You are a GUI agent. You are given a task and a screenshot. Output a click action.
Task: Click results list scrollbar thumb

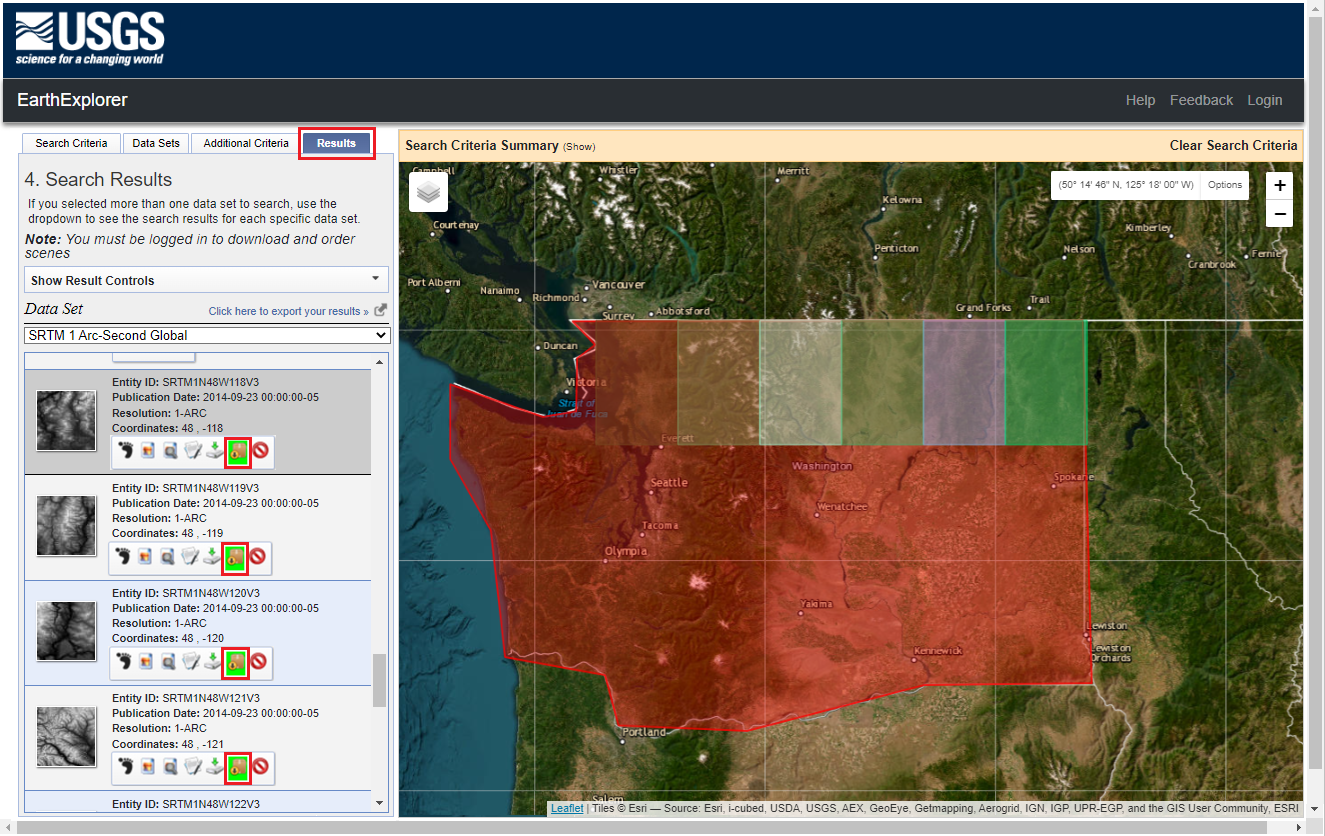coord(379,681)
